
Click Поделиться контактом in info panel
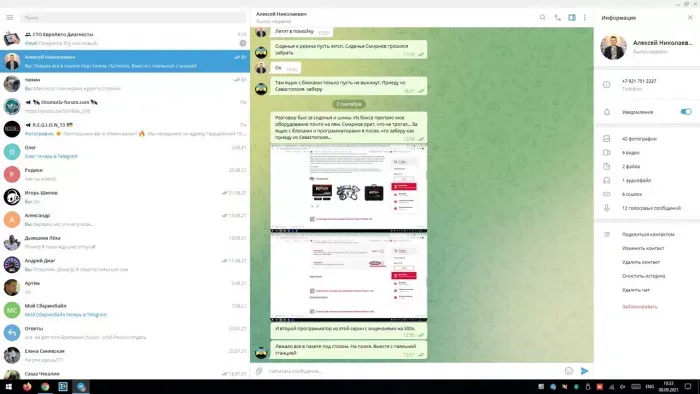[x=648, y=234]
